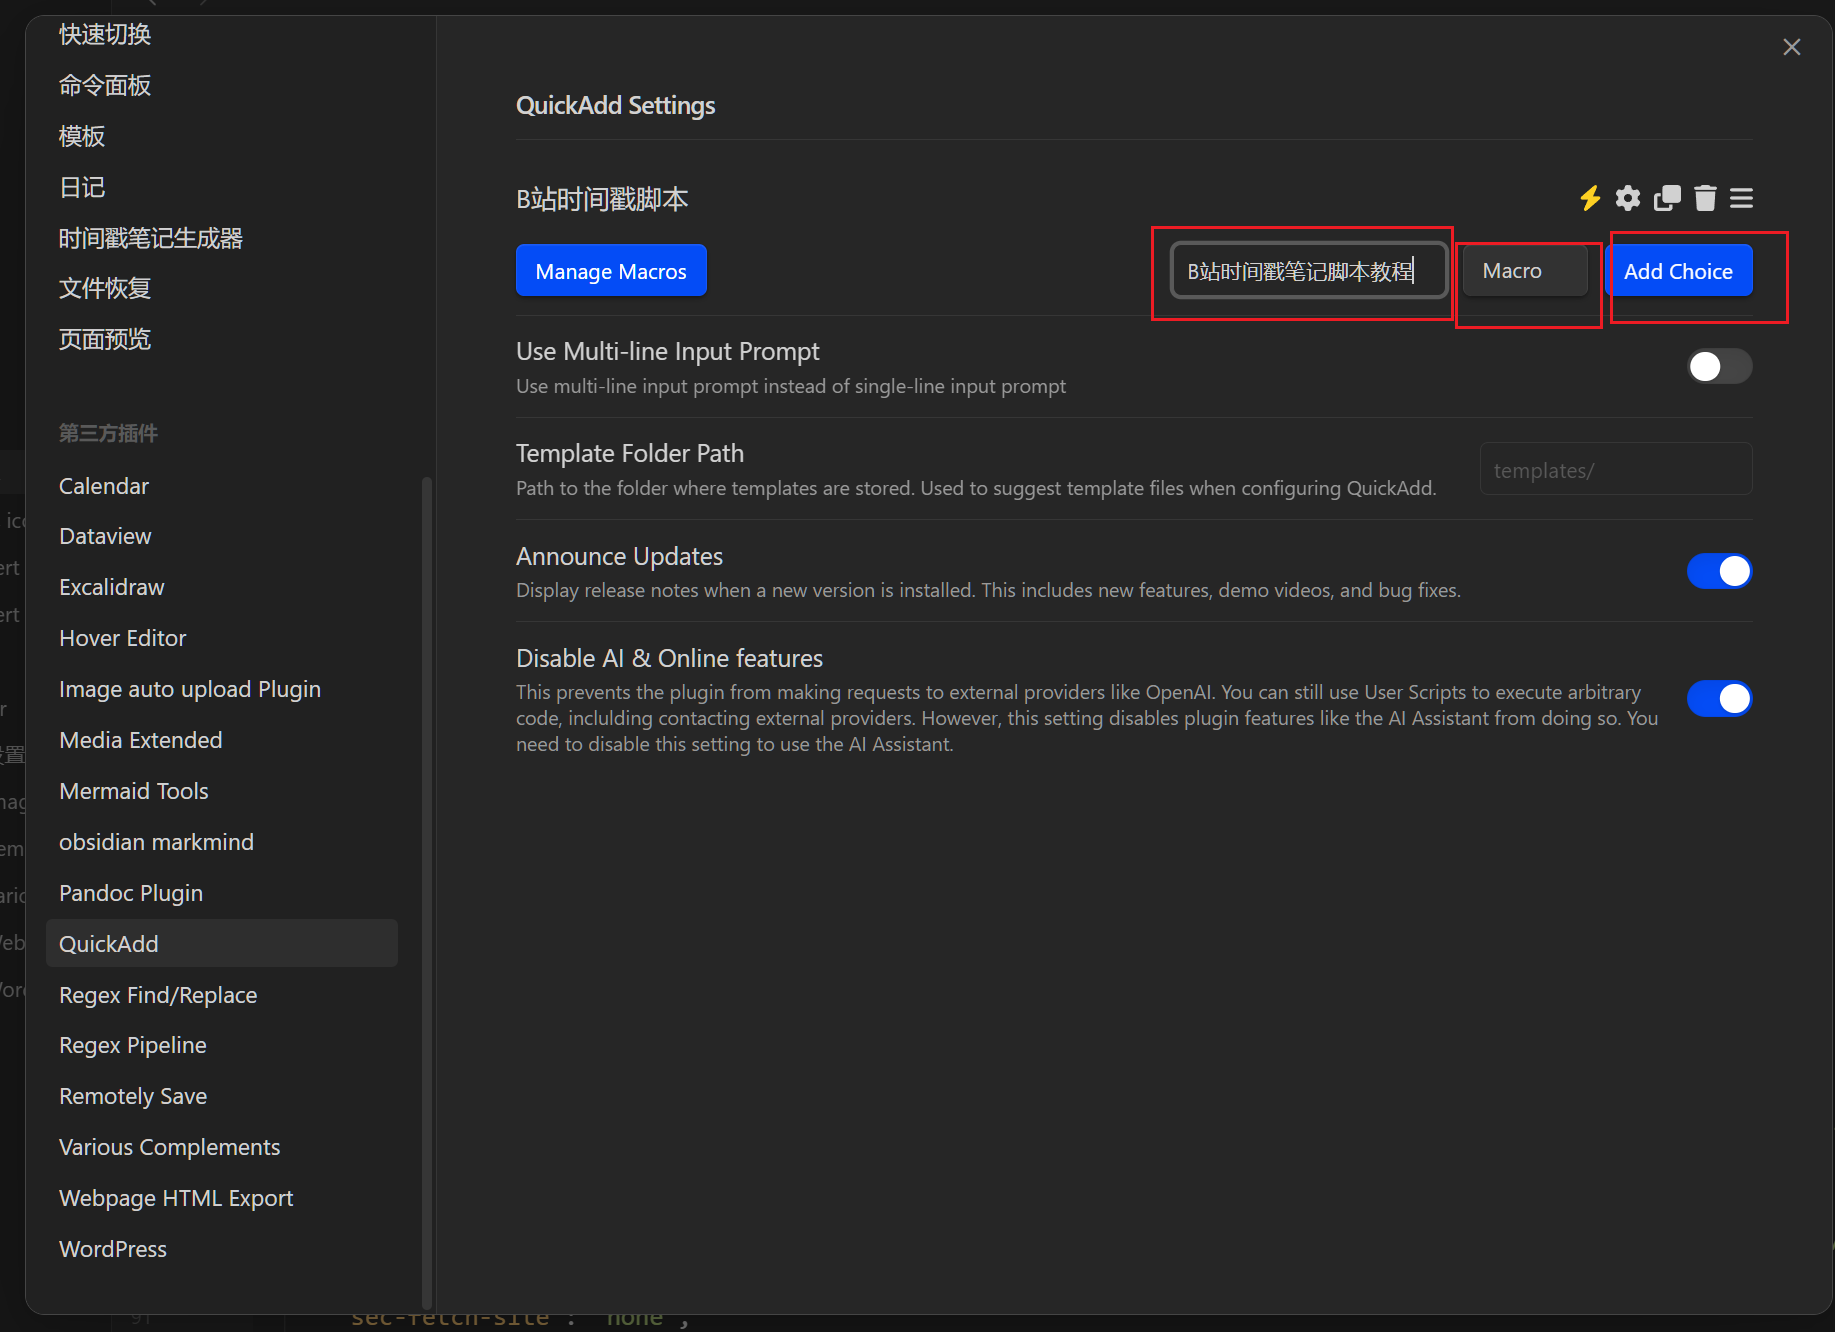Open the gear configure icon for B站时间戳脚本
This screenshot has width=1835, height=1332.
click(1628, 198)
